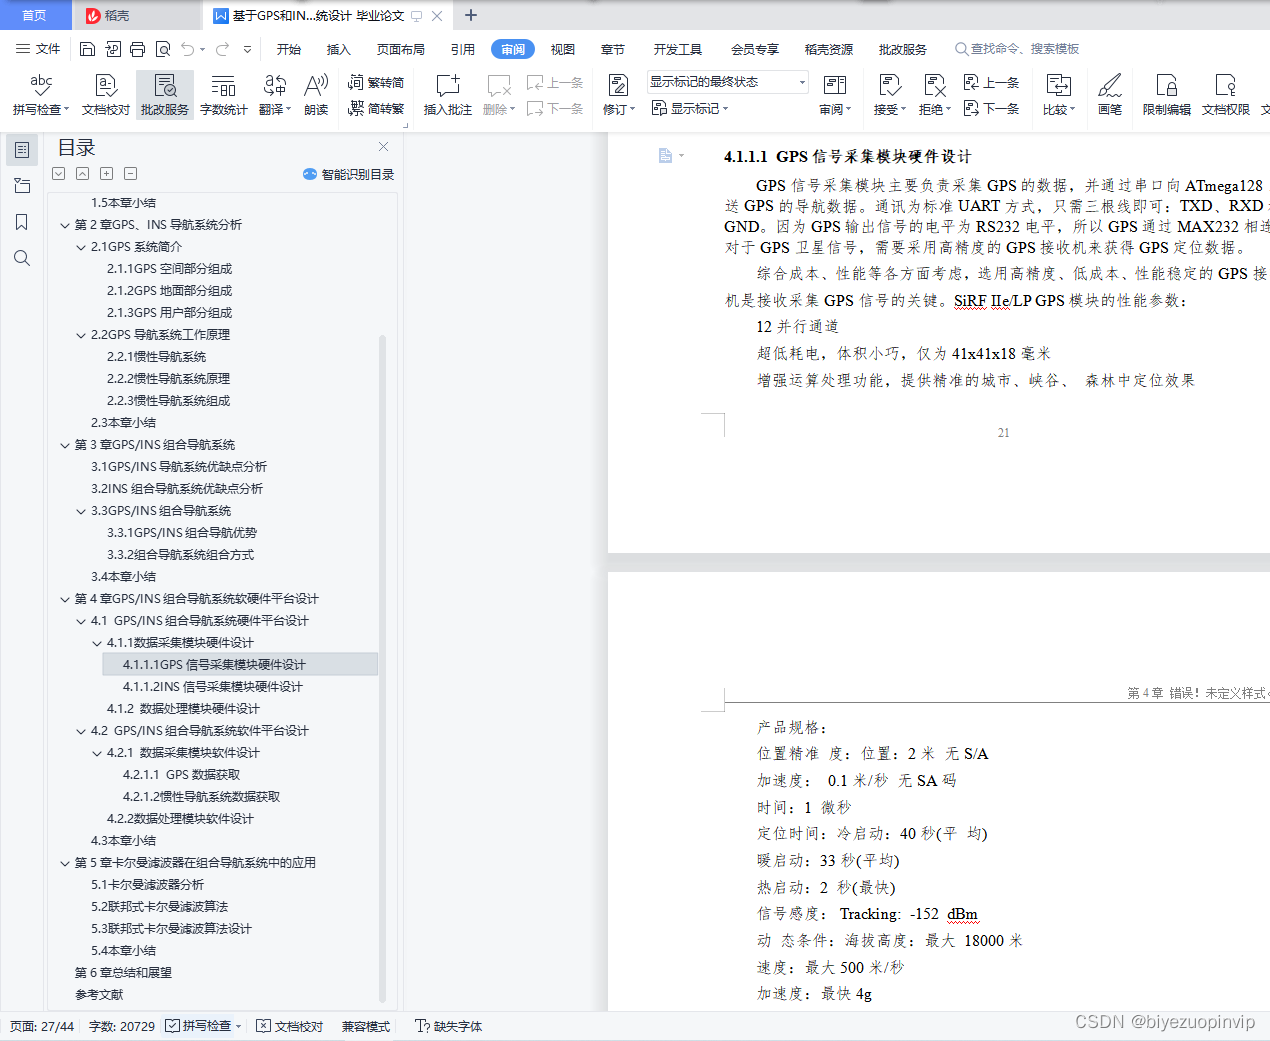Open the 画笔 annotation brush tool
The width and height of the screenshot is (1270, 1041).
pyautogui.click(x=1110, y=95)
